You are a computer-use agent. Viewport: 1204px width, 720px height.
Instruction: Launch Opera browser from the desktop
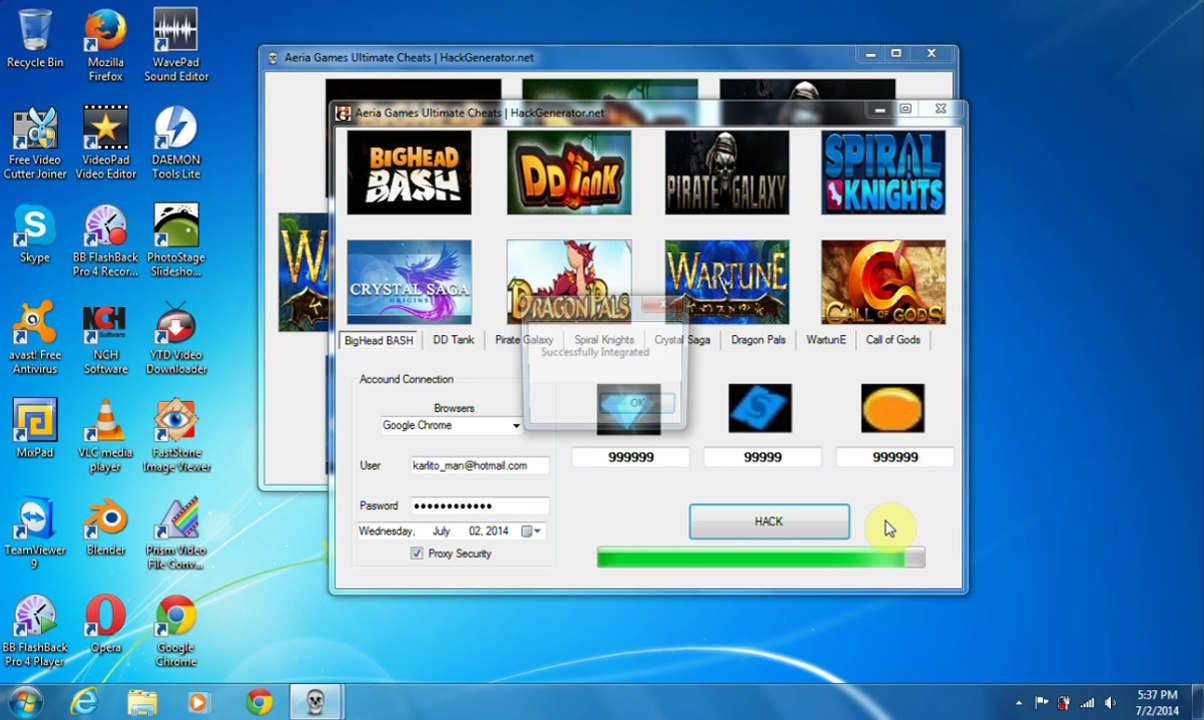(x=105, y=624)
